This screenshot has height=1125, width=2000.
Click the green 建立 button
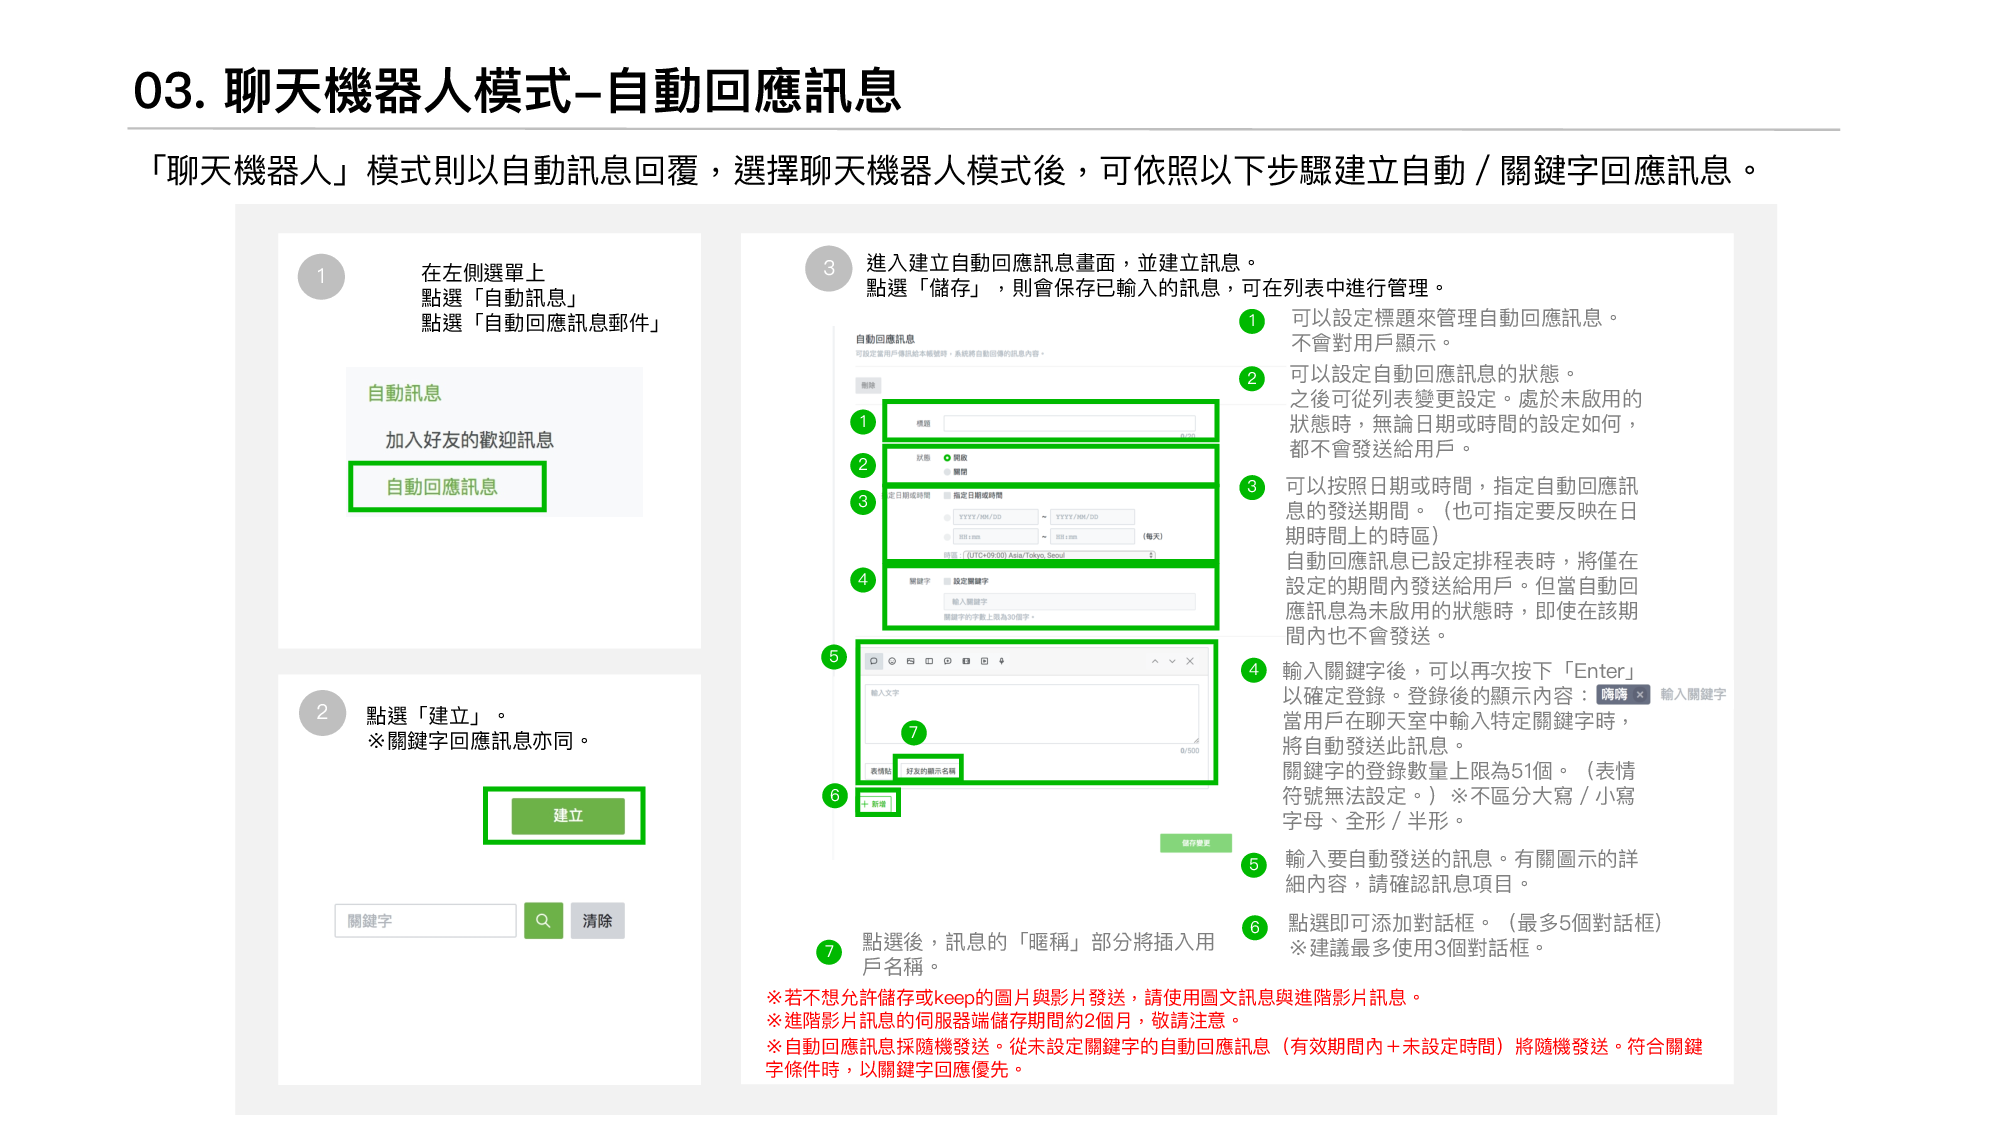[568, 815]
